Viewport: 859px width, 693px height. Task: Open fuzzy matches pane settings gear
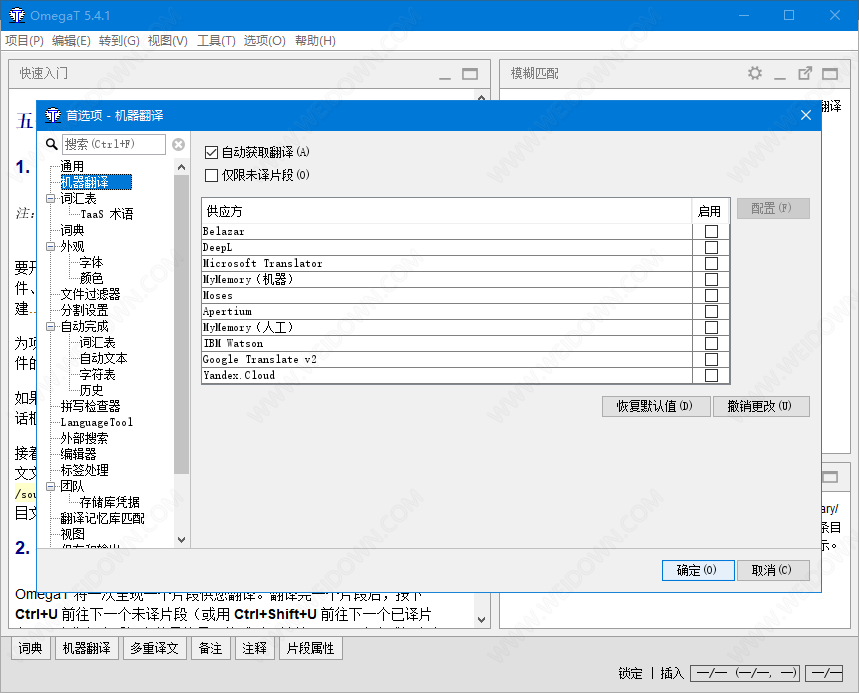[755, 73]
